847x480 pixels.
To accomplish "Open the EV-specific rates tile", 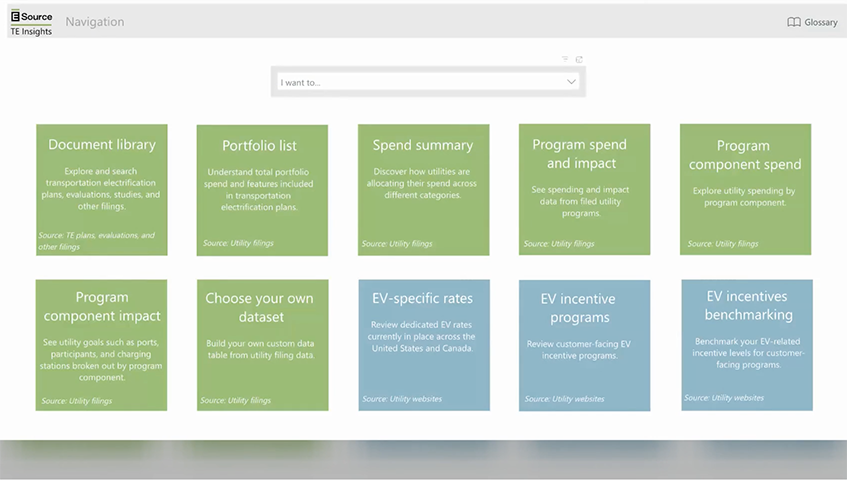I will (424, 345).
